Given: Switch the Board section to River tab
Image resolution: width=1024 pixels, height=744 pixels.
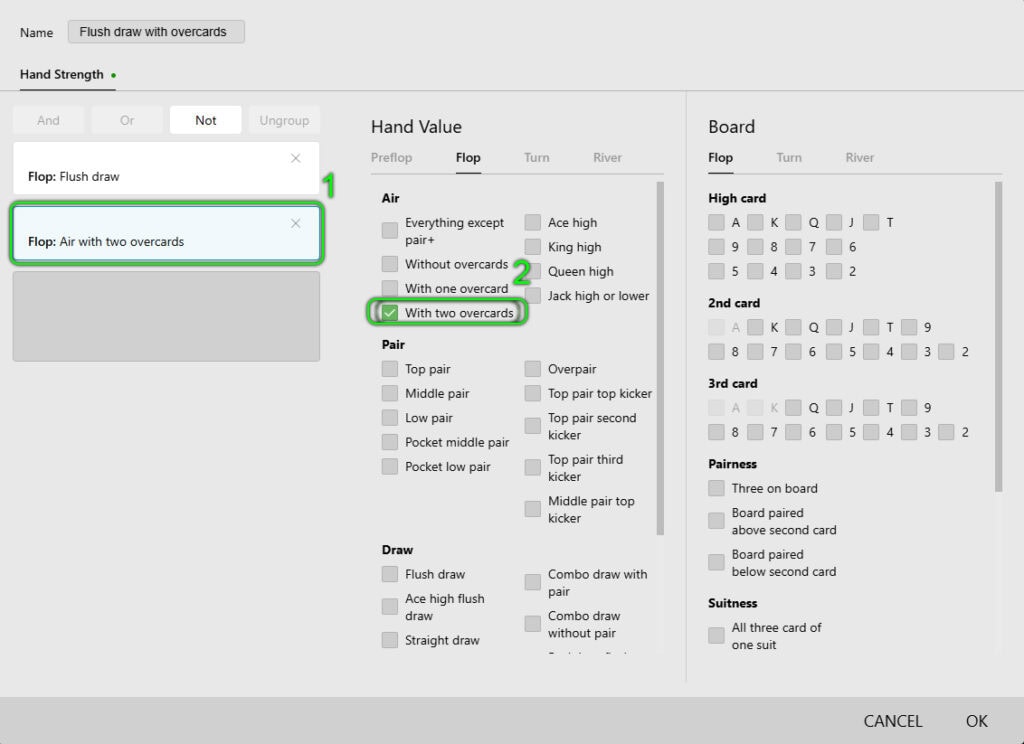Looking at the screenshot, I should (859, 158).
